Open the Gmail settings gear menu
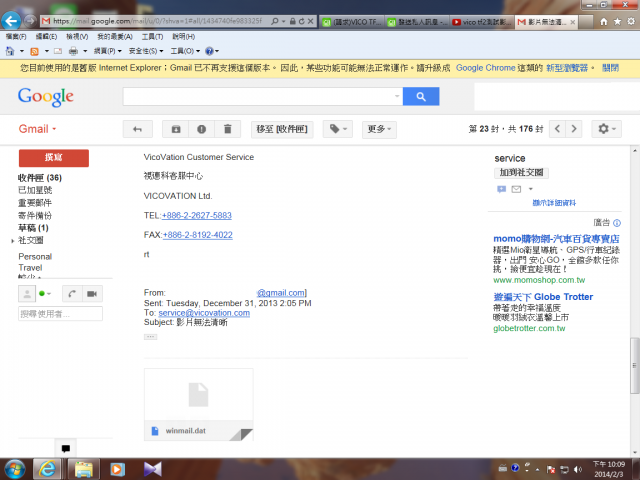This screenshot has height=480, width=640. tap(607, 129)
